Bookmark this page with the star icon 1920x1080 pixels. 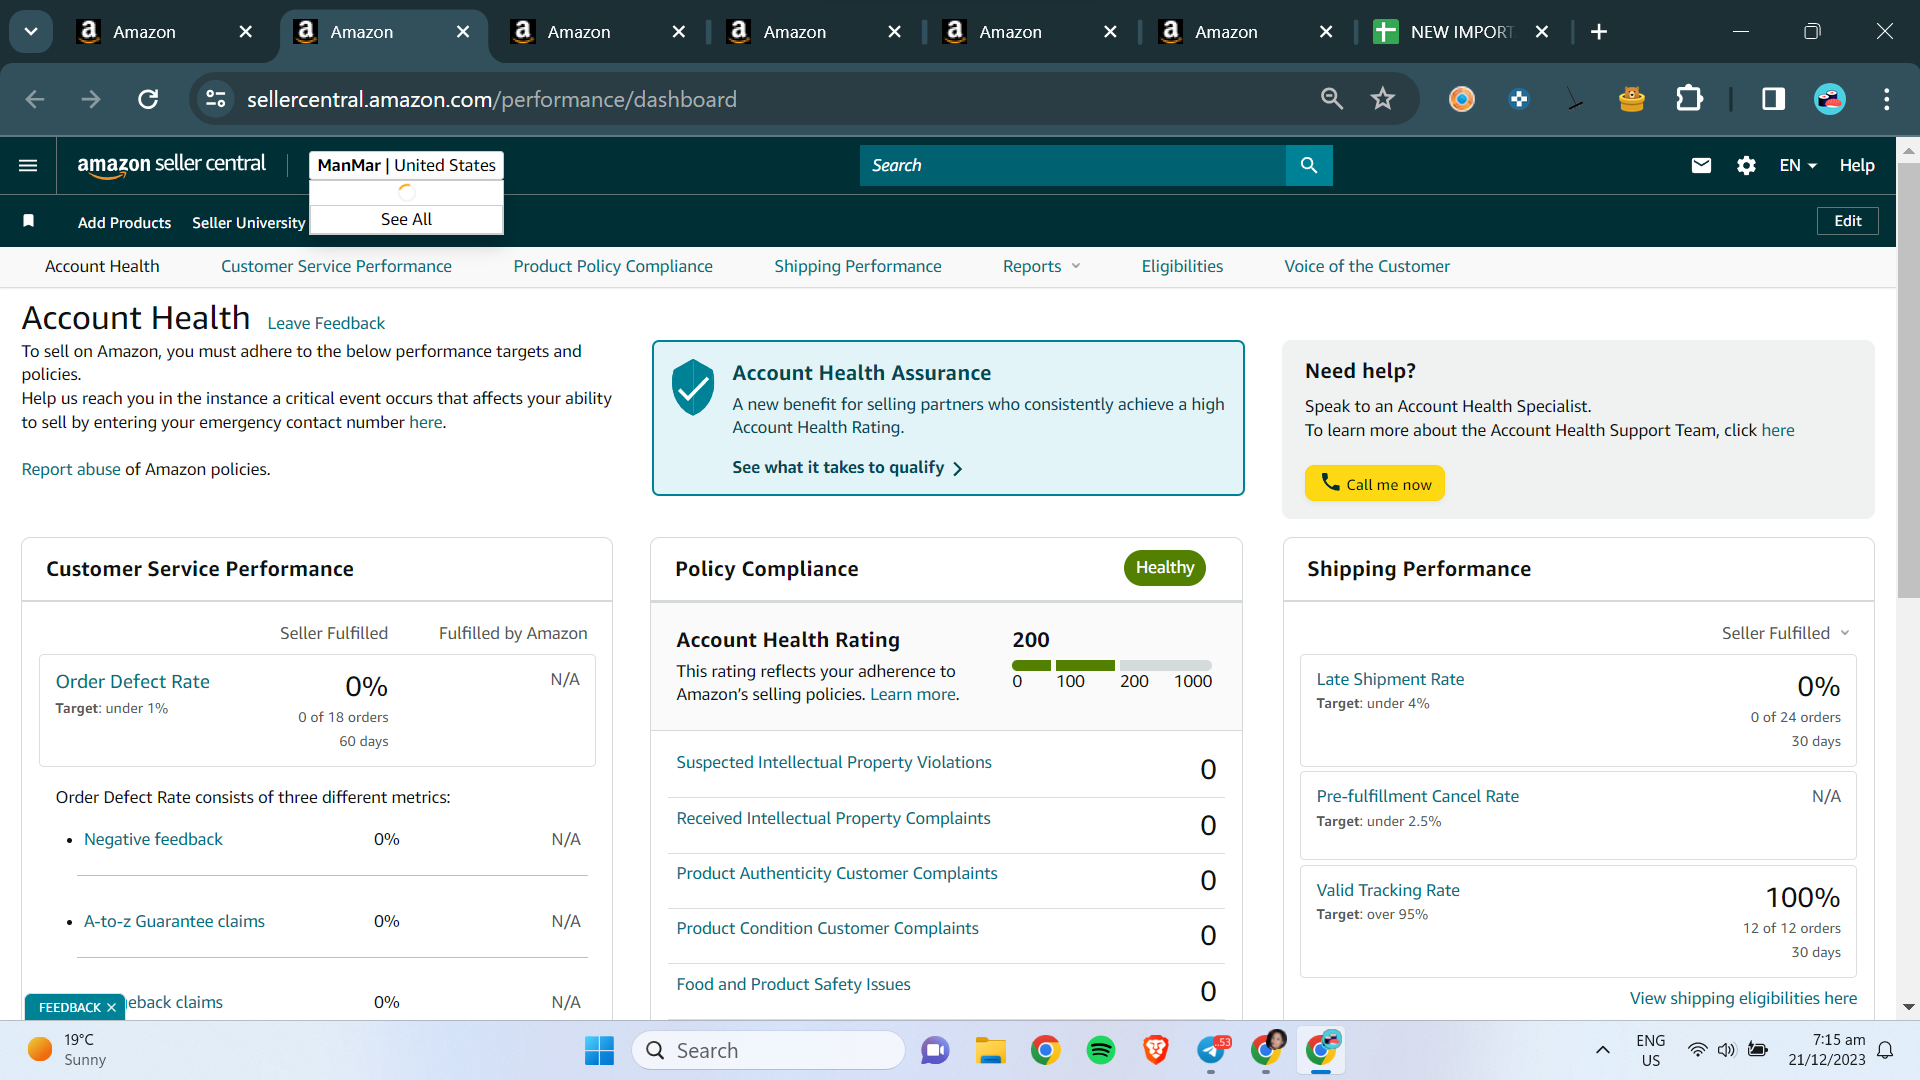click(x=1383, y=99)
